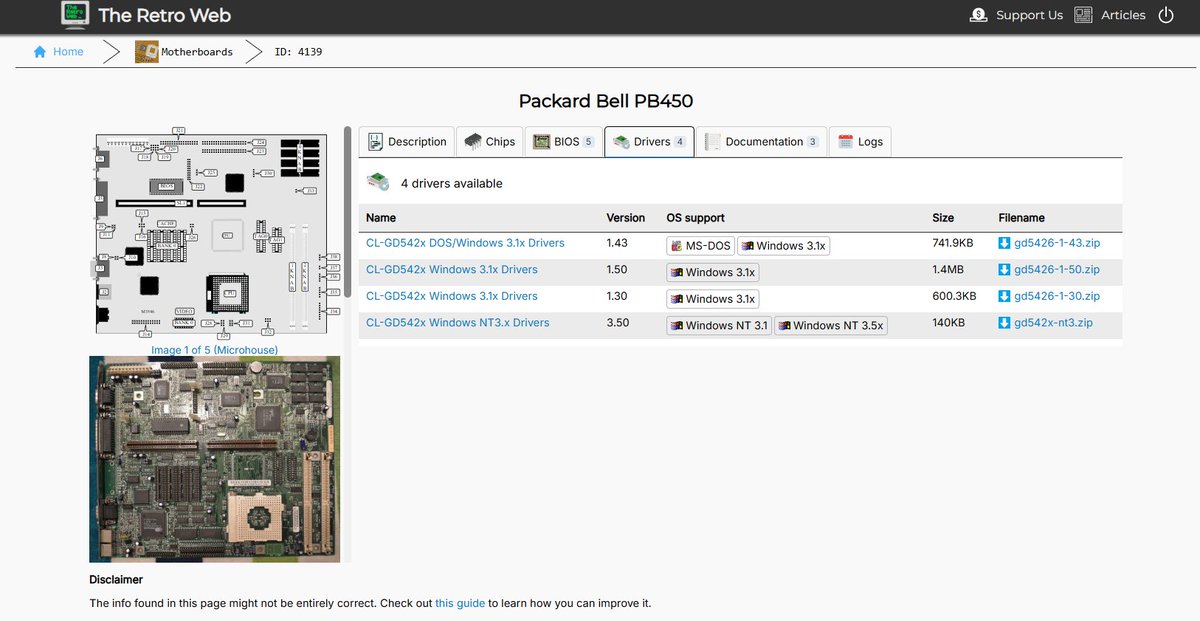Viewport: 1200px width, 621px height.
Task: Switch to the Chips tab
Action: (489, 142)
